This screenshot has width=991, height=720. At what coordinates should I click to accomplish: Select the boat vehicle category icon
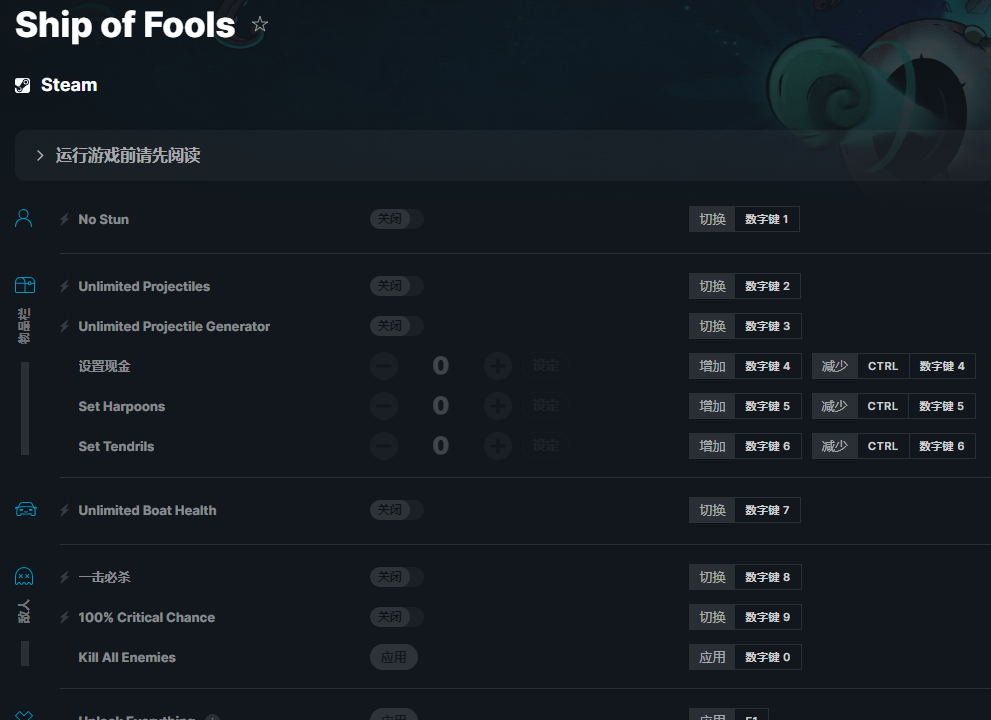25,510
